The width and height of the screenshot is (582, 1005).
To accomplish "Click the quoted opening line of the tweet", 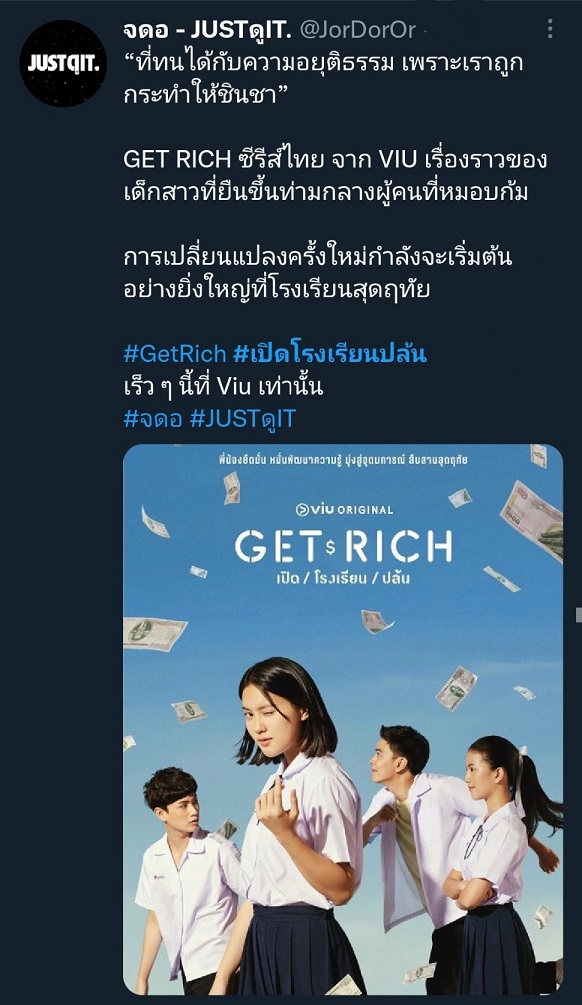I will coord(324,79).
